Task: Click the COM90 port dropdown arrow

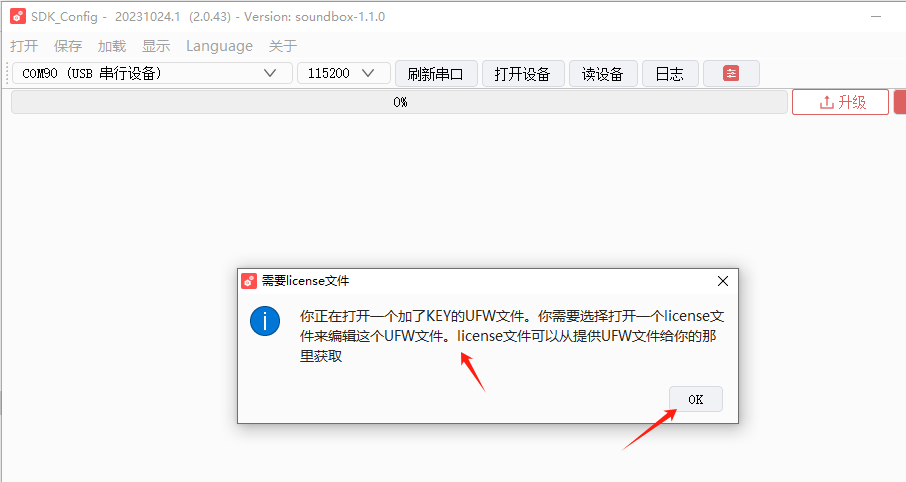Action: pos(270,73)
